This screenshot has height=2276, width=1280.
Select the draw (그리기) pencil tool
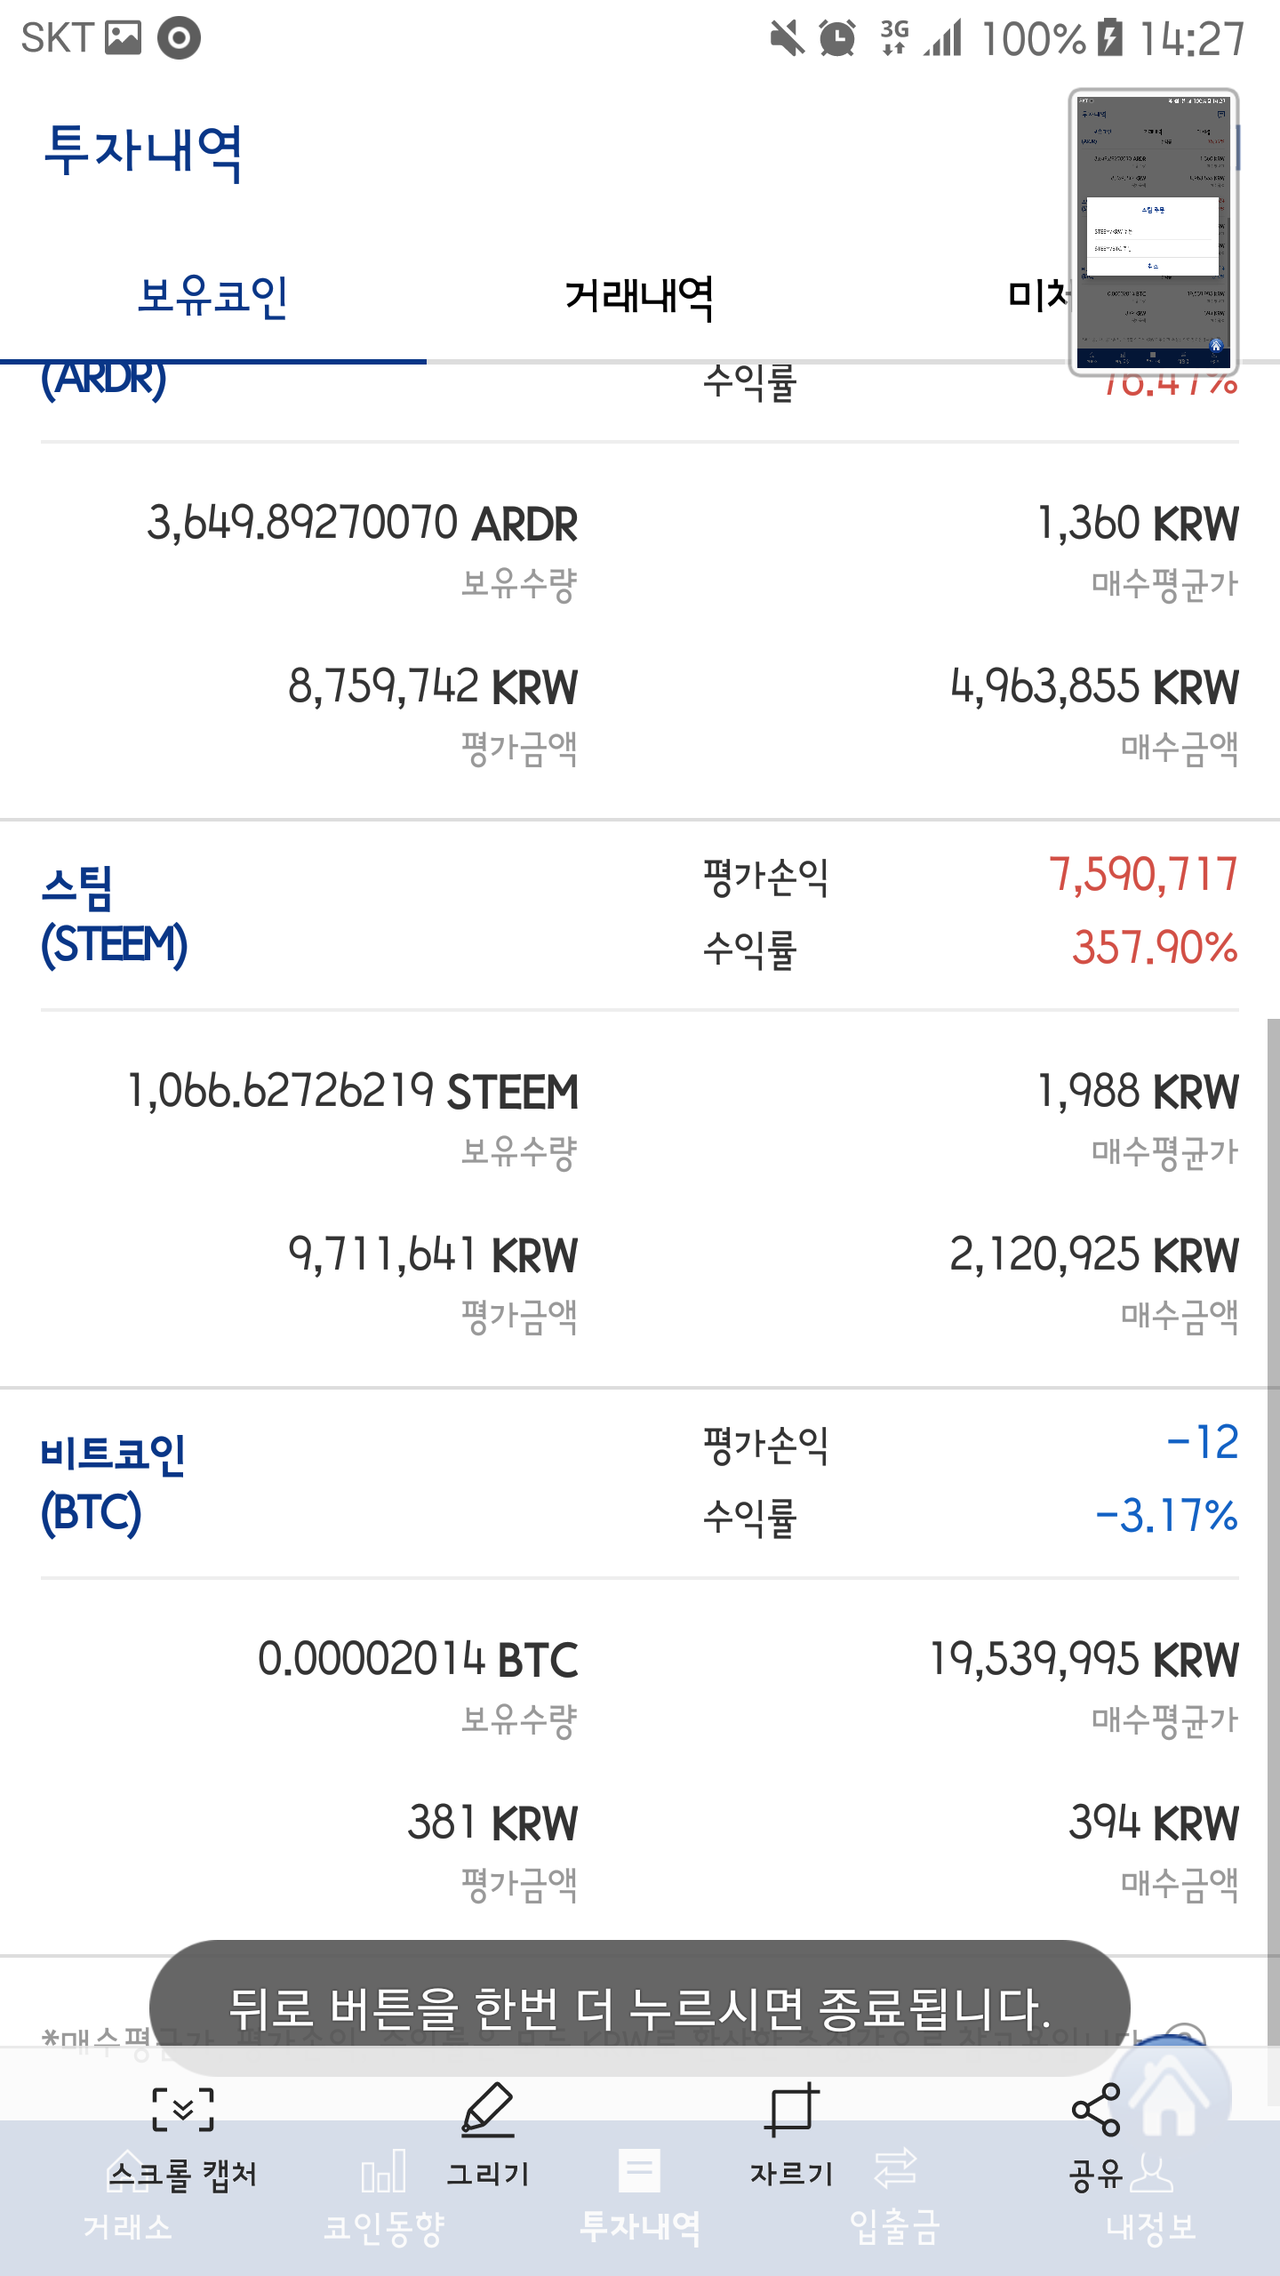488,2109
